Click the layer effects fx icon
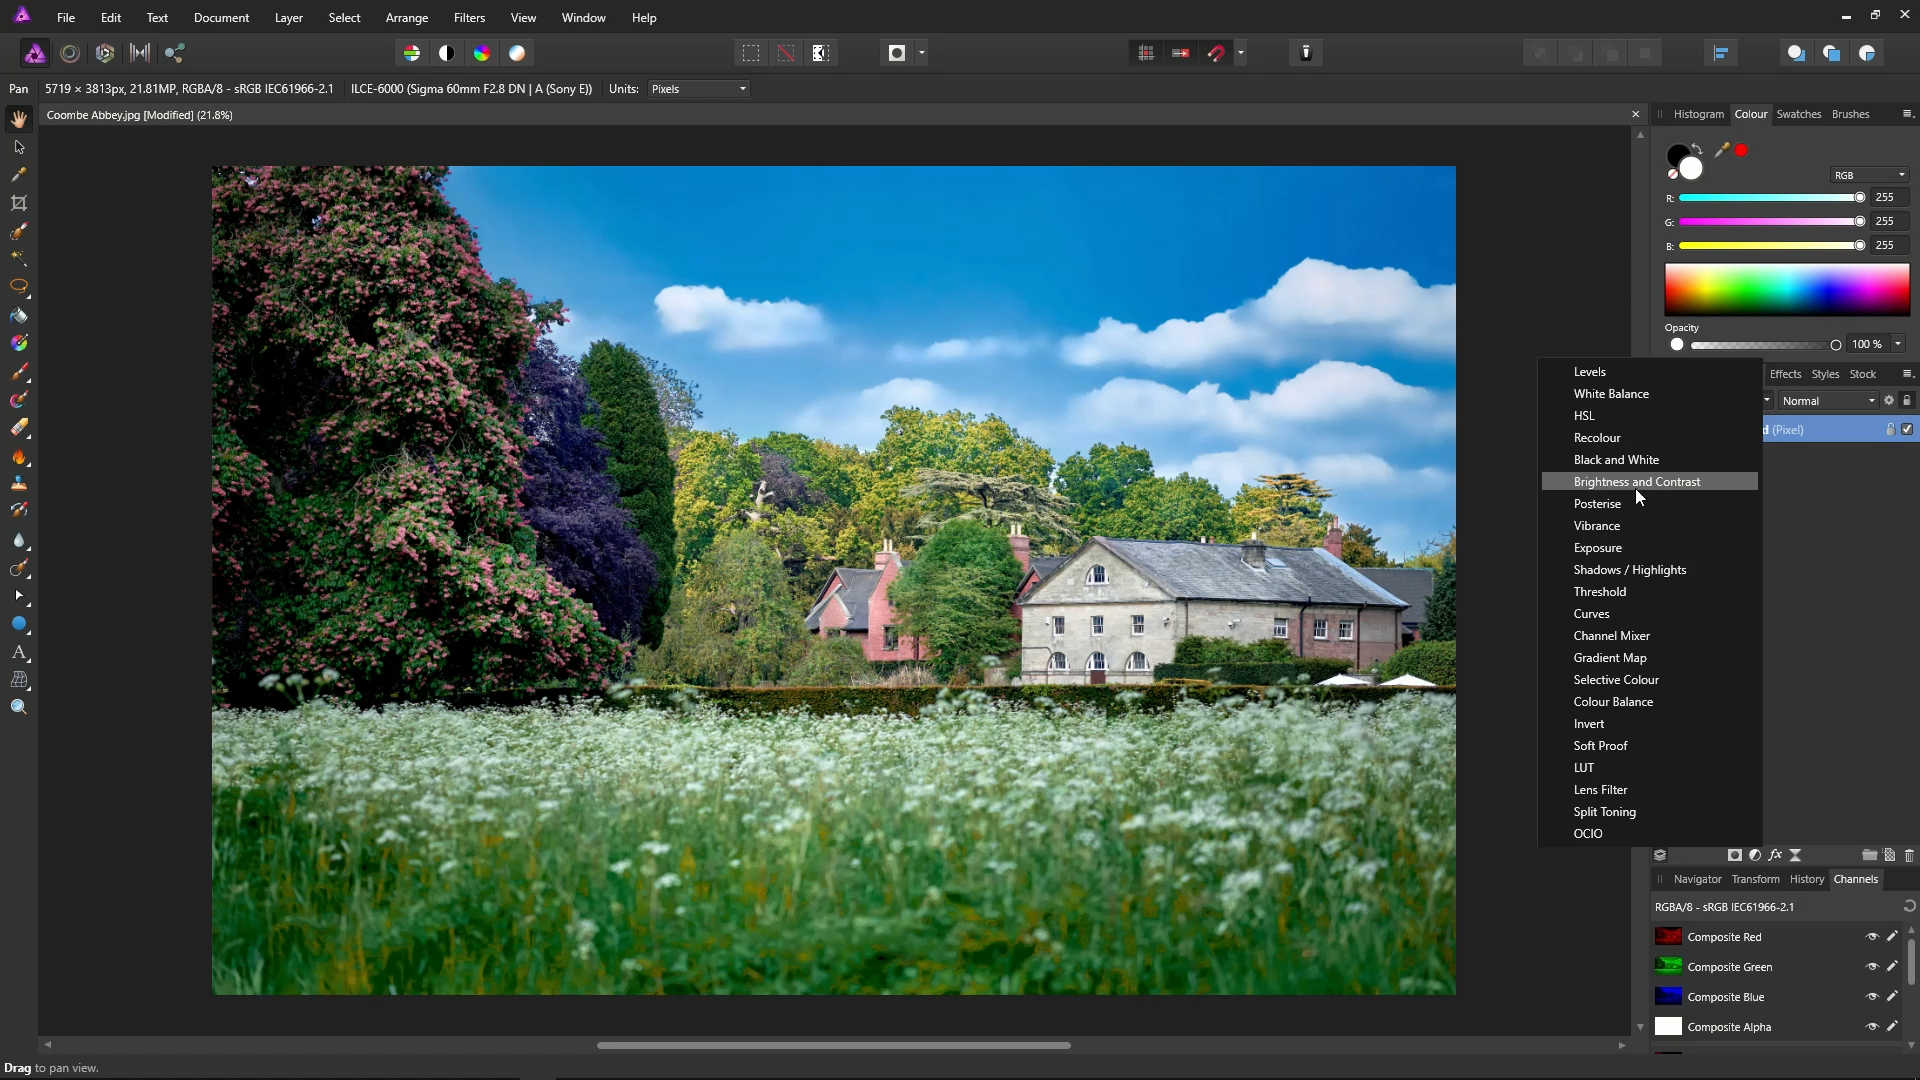Viewport: 1920px width, 1080px height. pyautogui.click(x=1775, y=855)
